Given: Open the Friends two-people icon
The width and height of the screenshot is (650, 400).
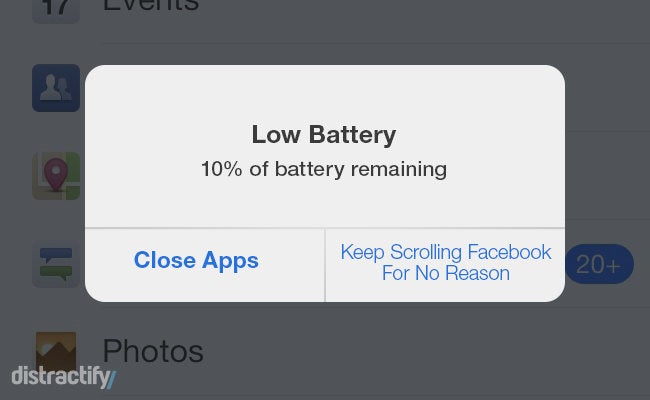Looking at the screenshot, I should coord(56,88).
